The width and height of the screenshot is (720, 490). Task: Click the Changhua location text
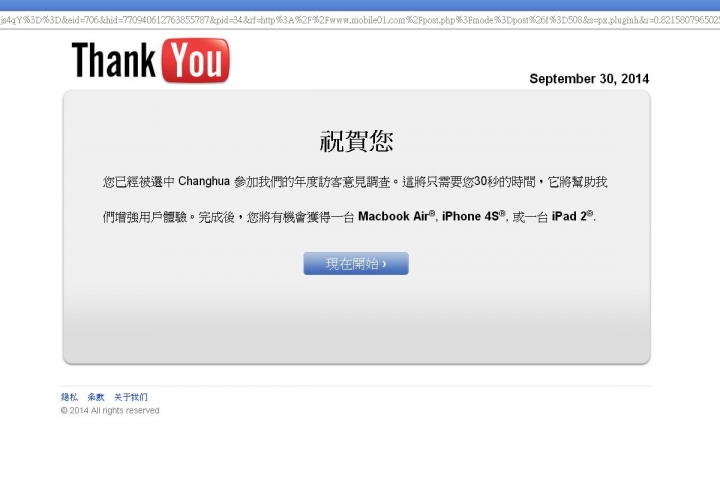coord(204,181)
